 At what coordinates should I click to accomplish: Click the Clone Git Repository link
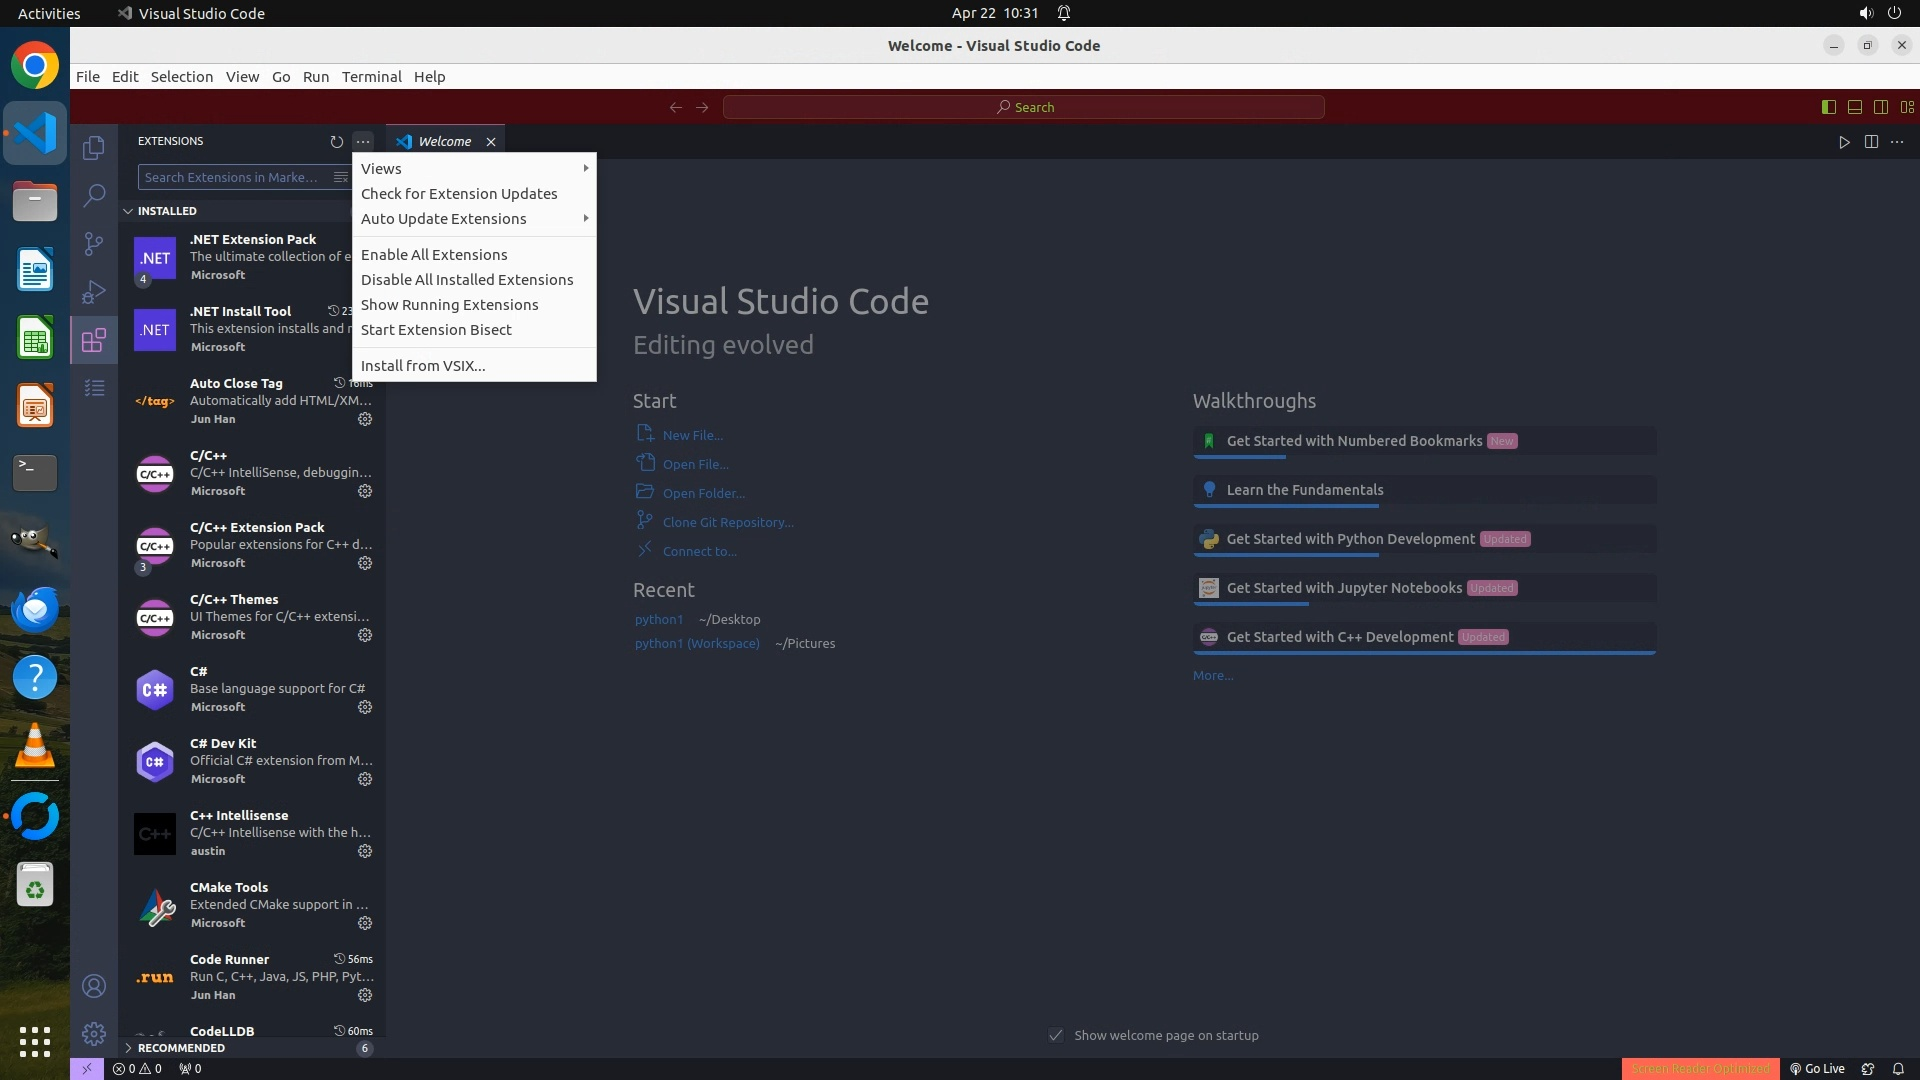pyautogui.click(x=728, y=522)
